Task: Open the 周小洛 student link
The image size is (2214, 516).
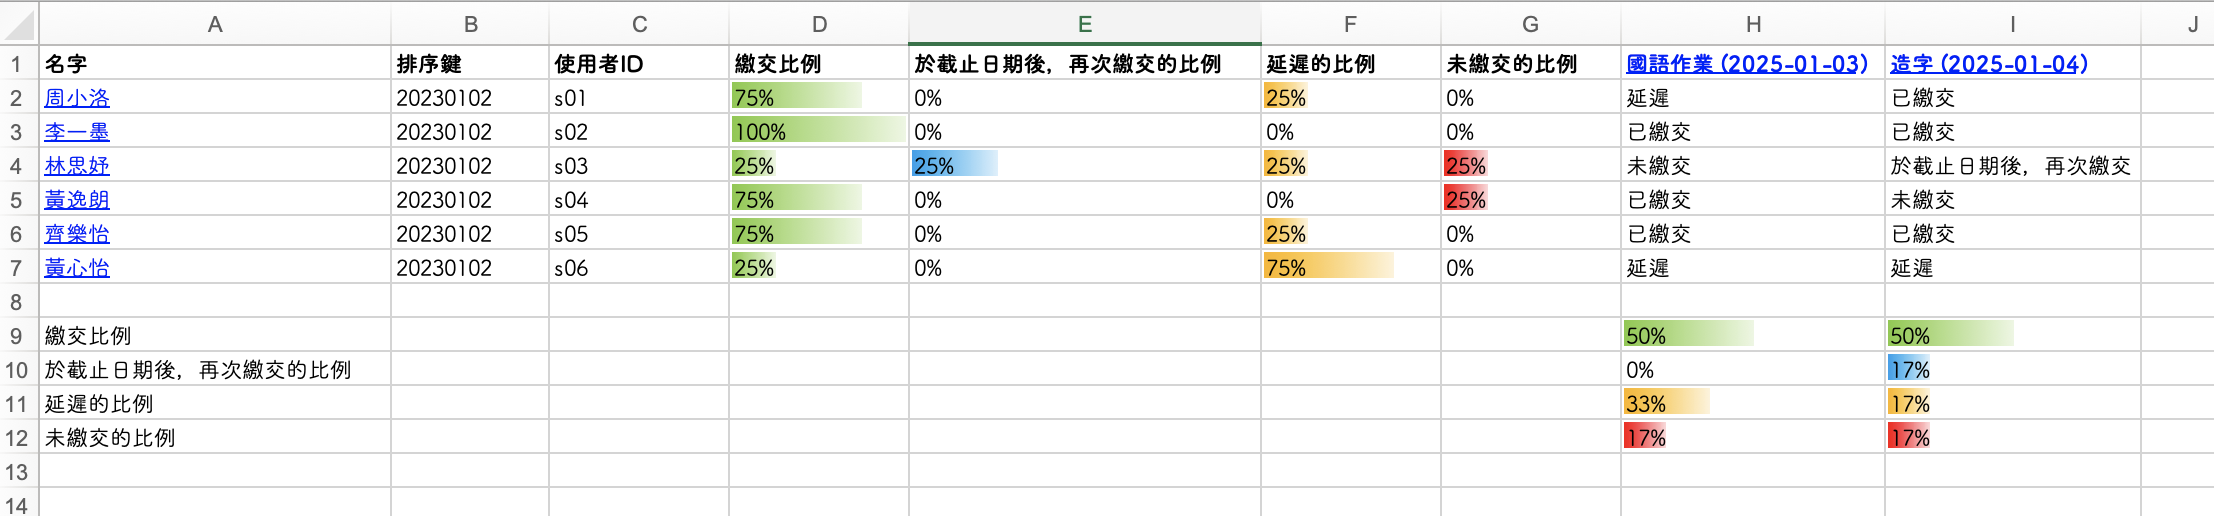Action: (x=77, y=98)
